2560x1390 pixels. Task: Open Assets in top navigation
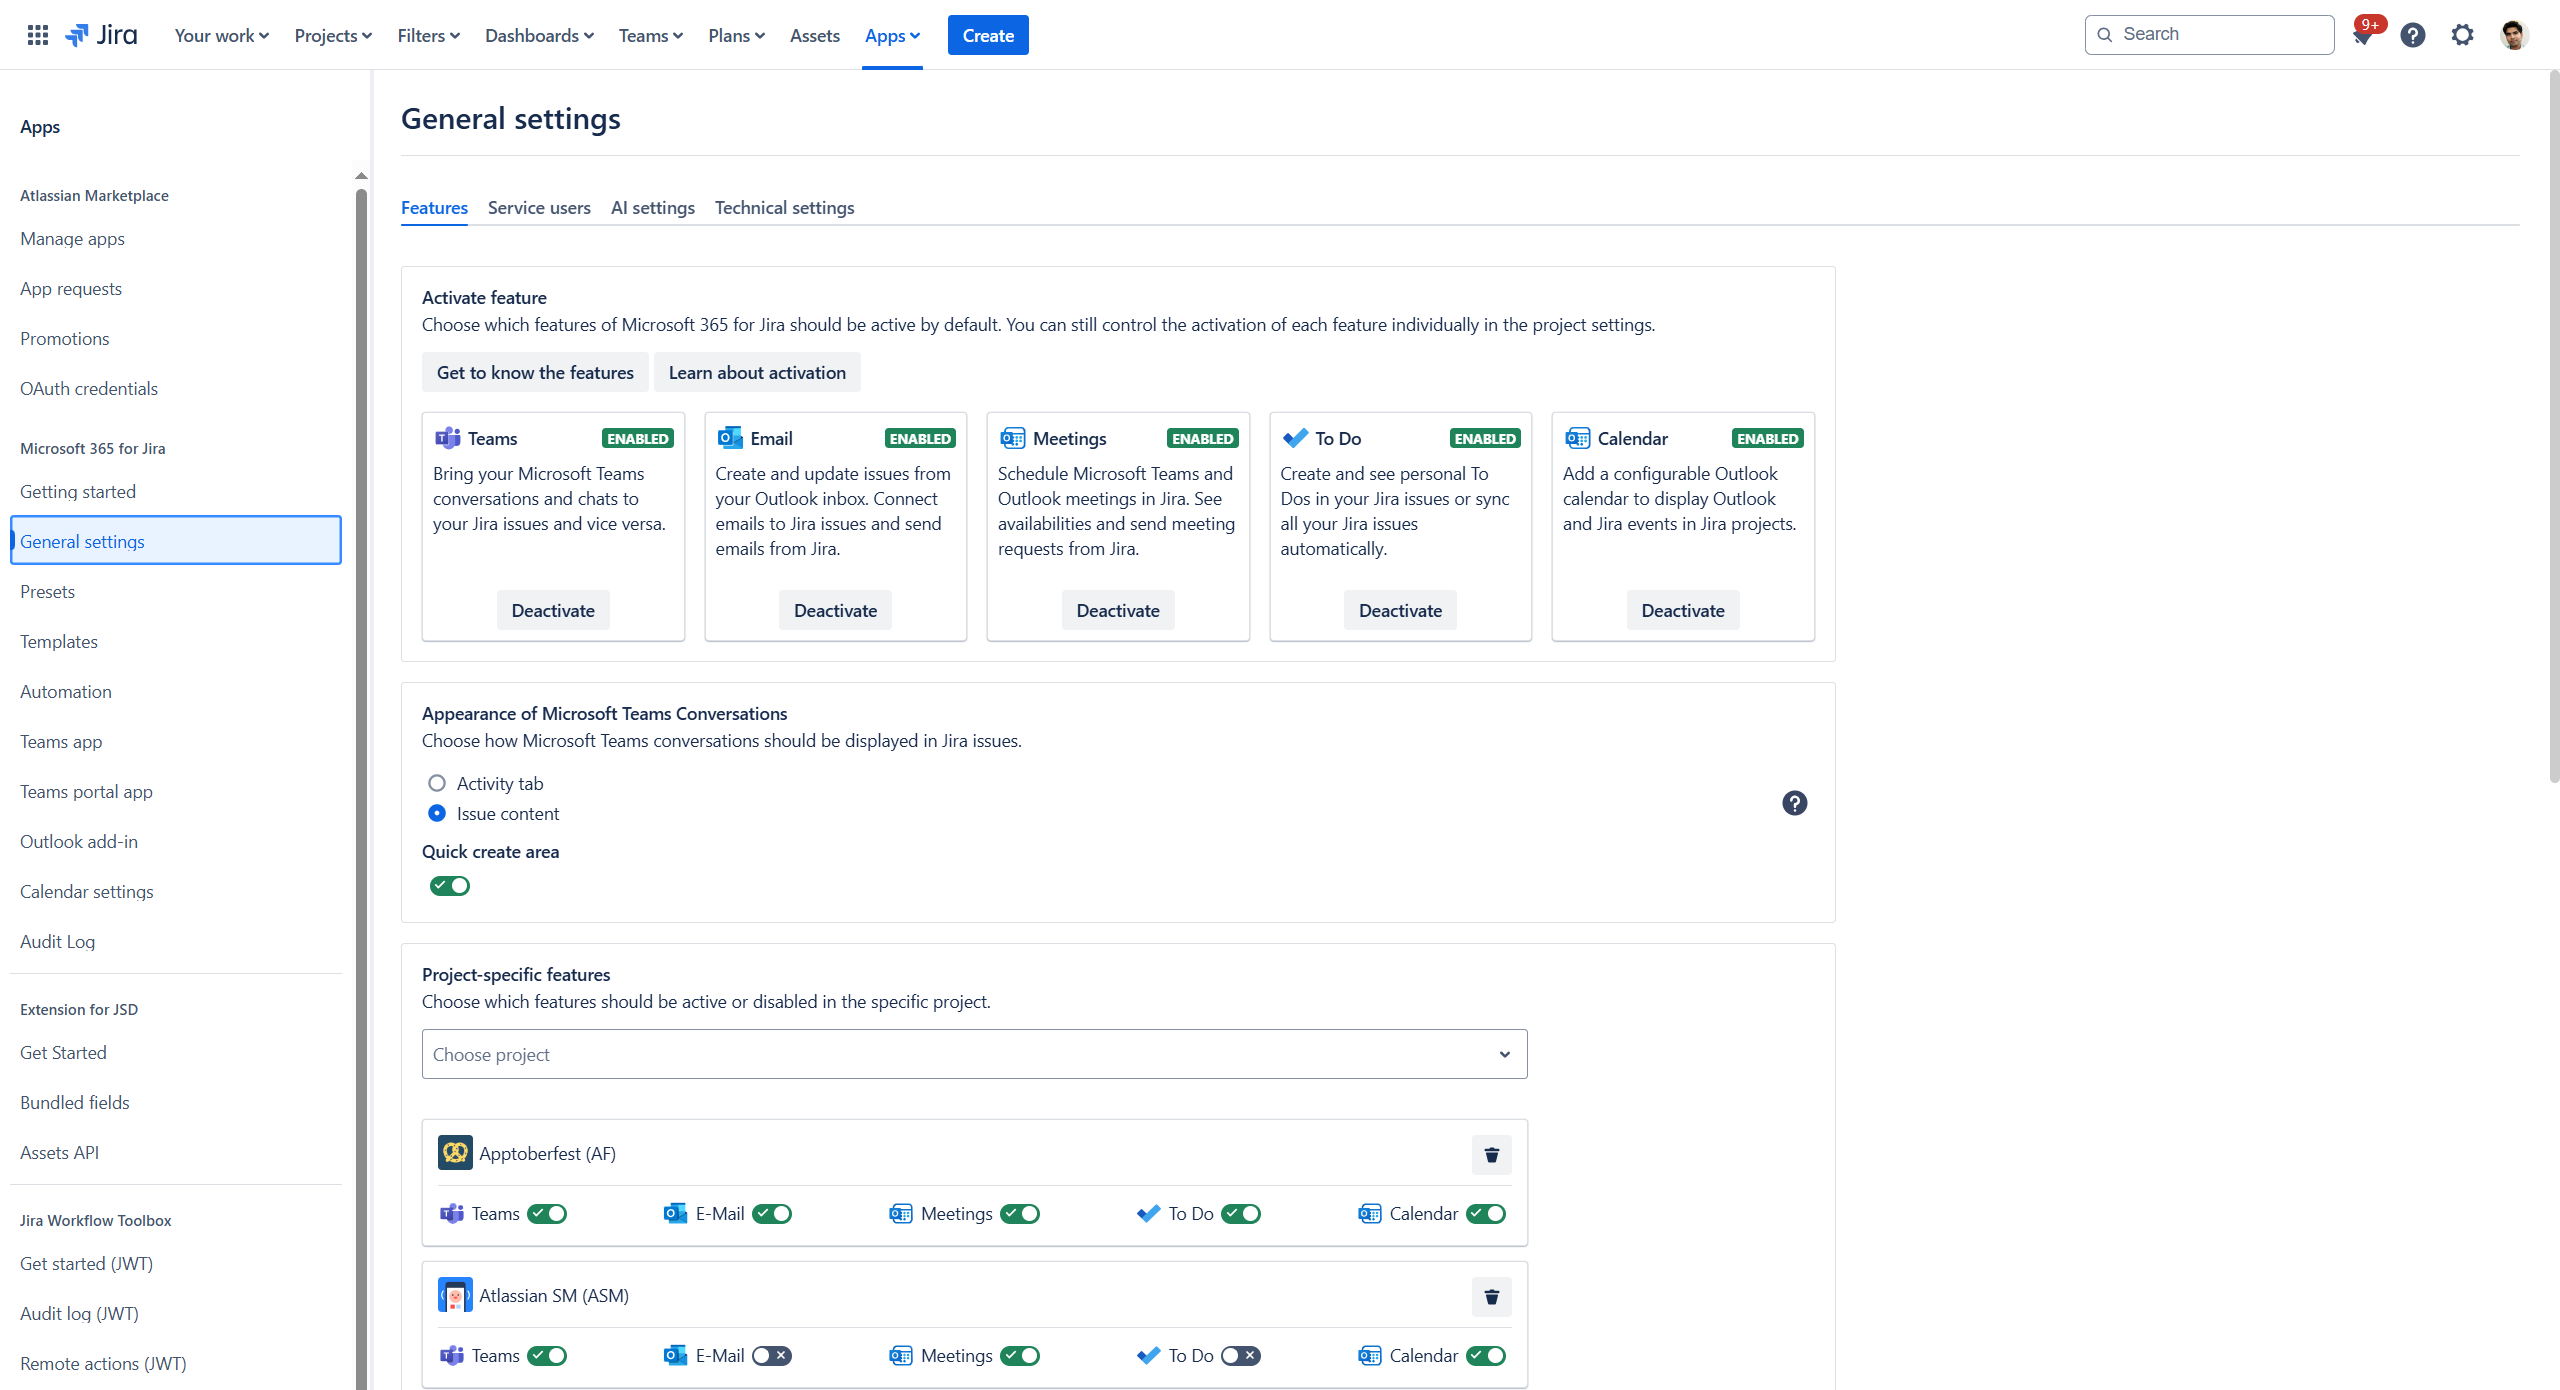815,36
